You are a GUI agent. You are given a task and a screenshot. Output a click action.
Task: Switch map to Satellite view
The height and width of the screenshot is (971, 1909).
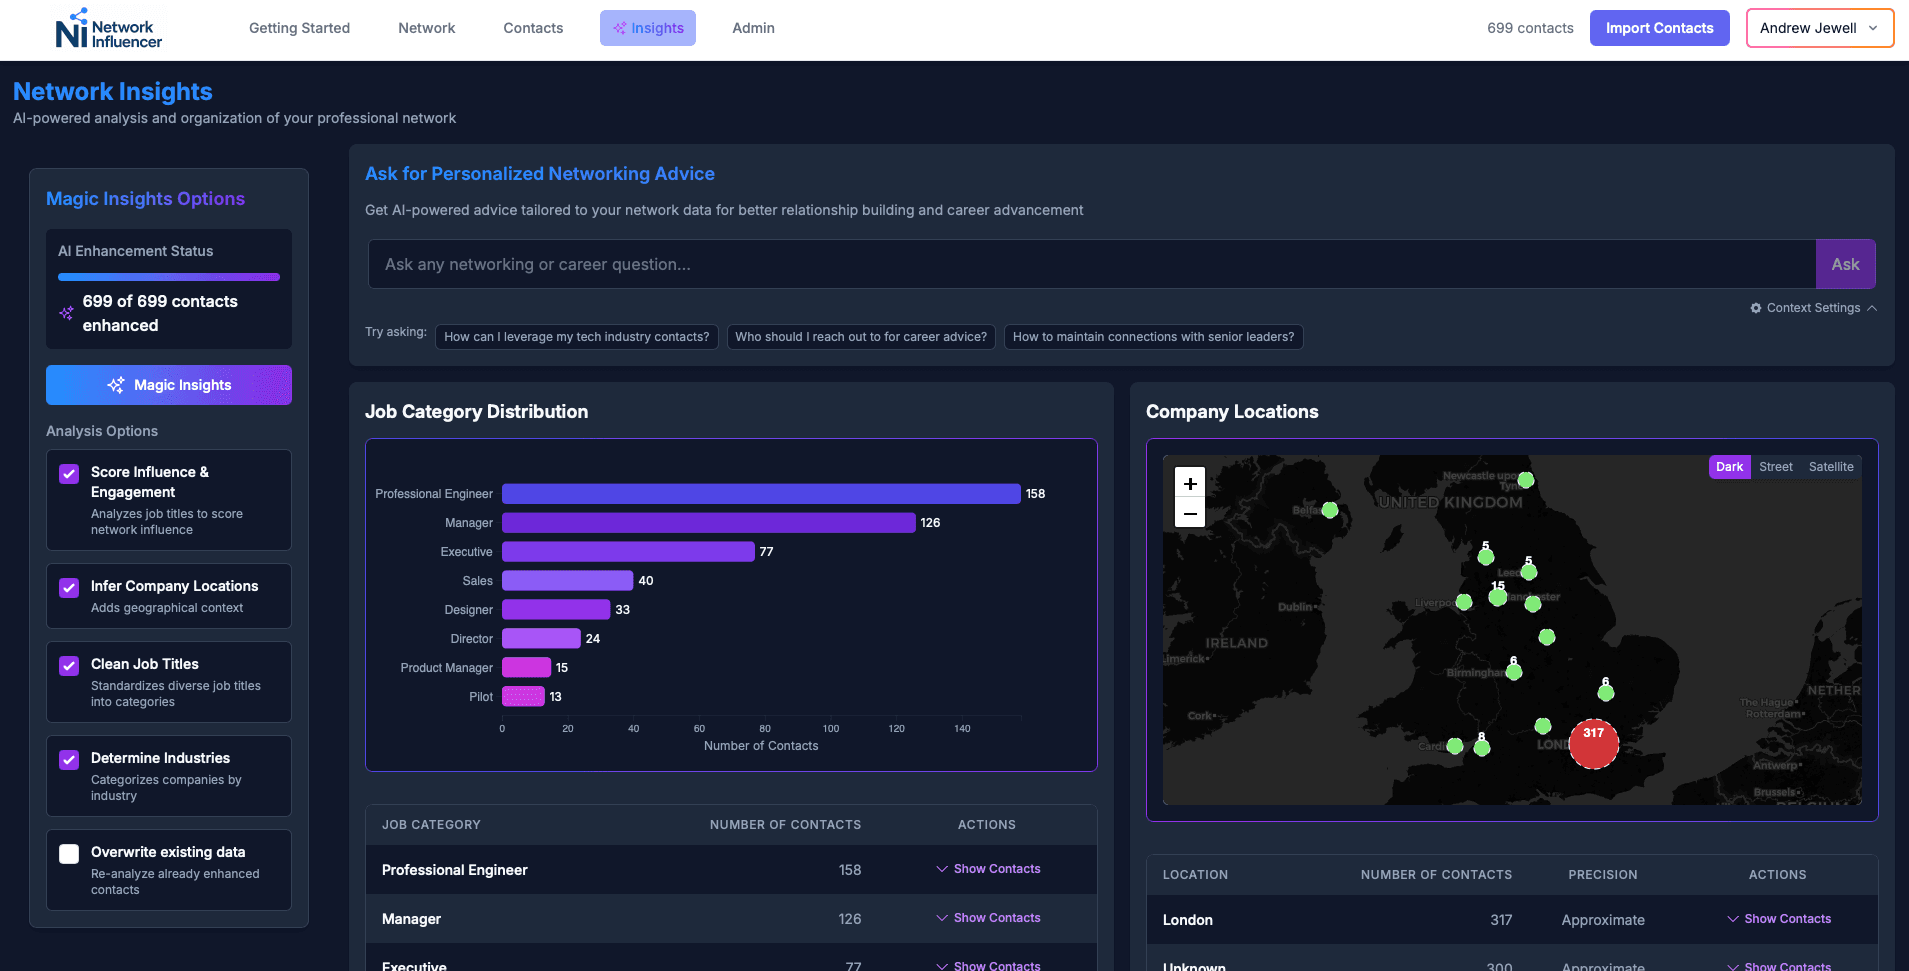pyautogui.click(x=1830, y=467)
